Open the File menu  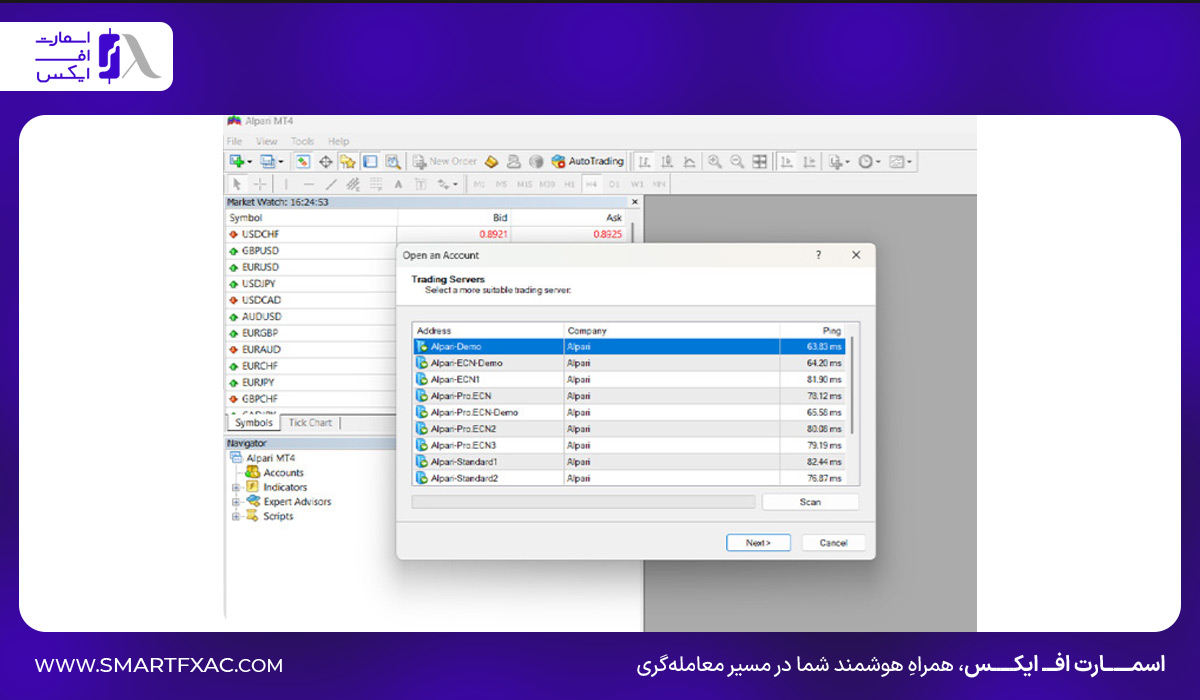[x=234, y=141]
